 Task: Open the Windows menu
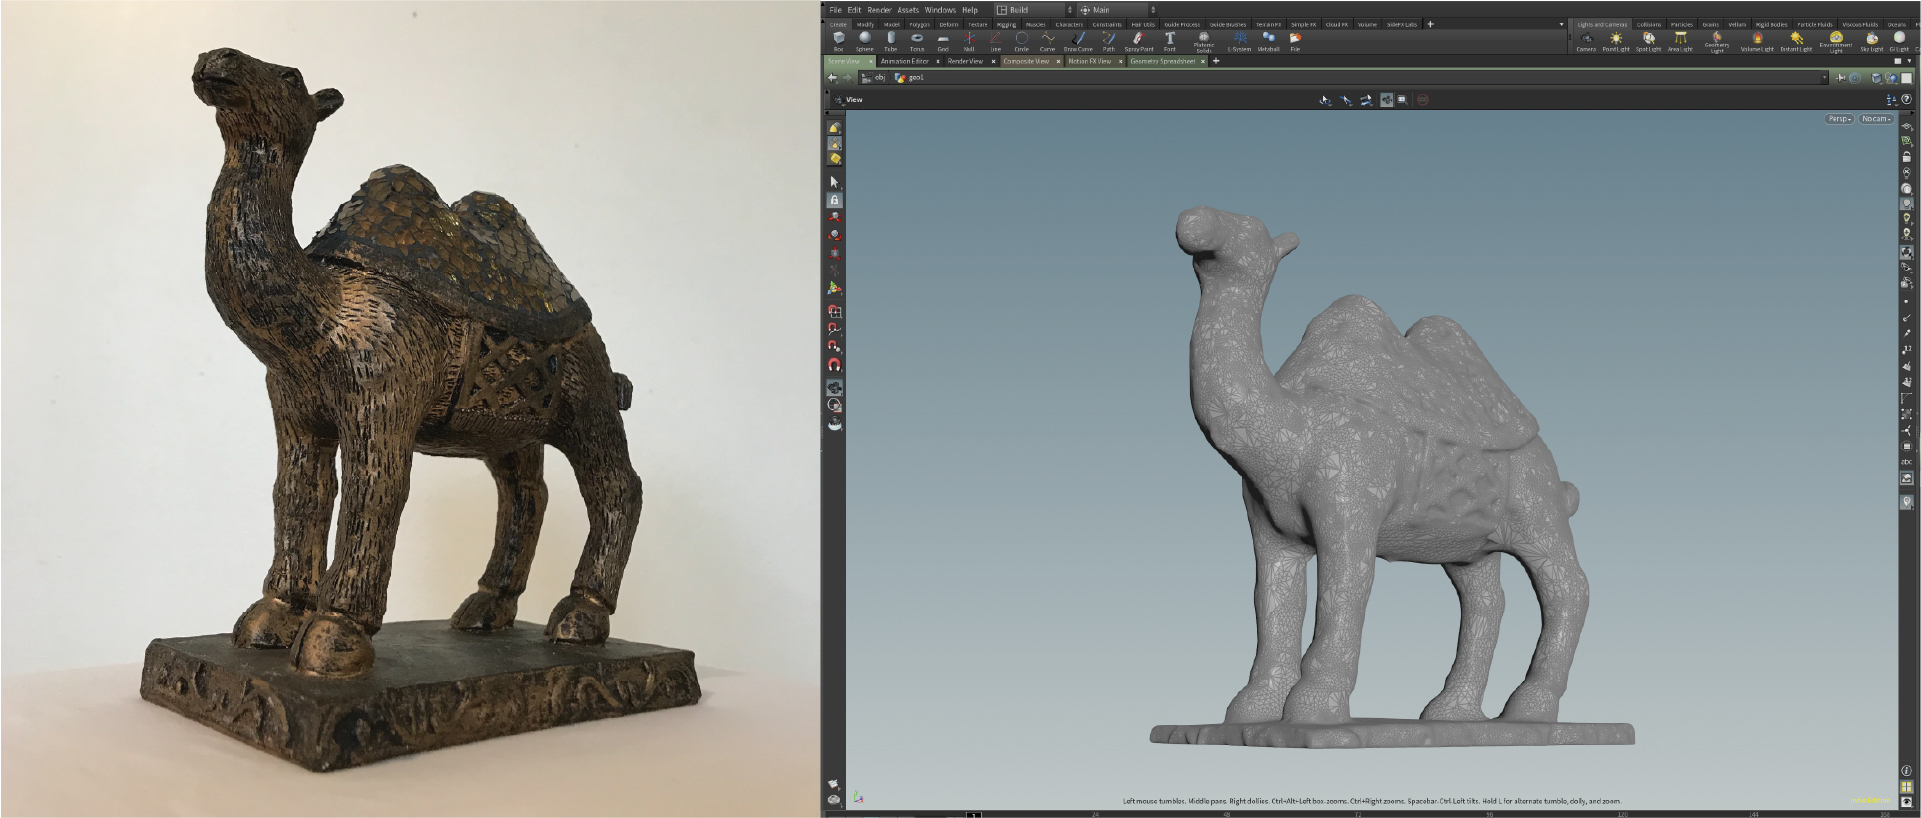coord(940,10)
